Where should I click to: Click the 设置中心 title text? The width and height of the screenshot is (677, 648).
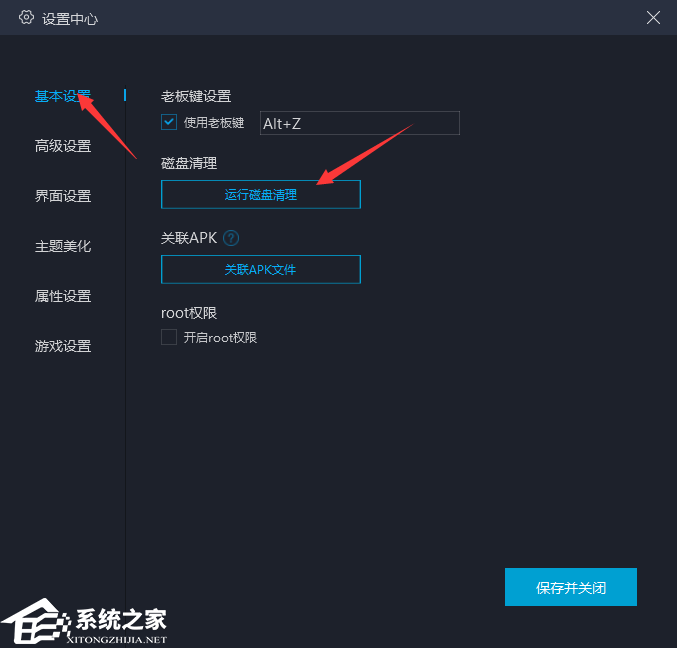tap(70, 19)
